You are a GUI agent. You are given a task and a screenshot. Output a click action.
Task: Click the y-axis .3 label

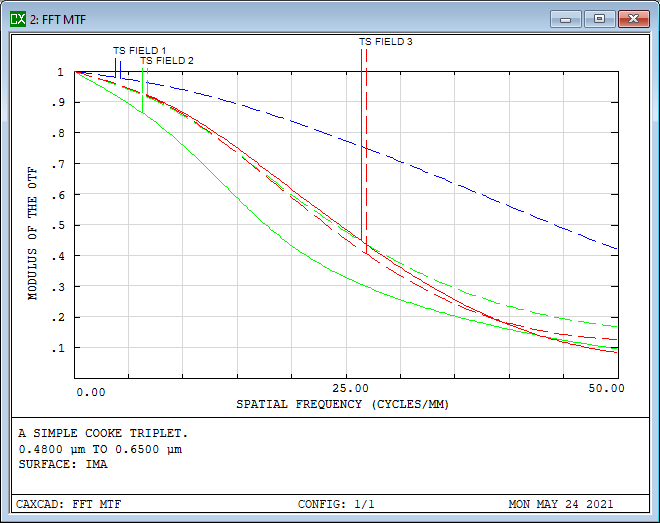click(x=58, y=287)
